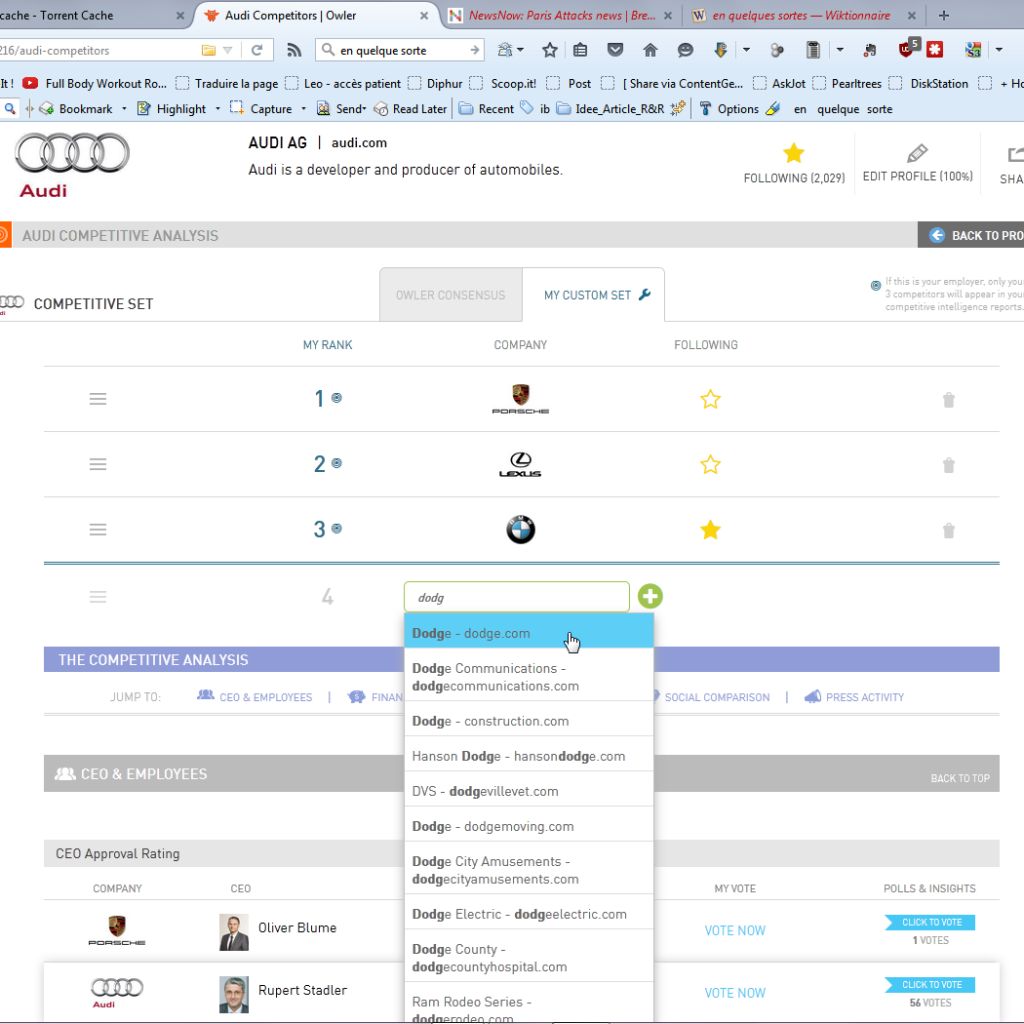Open the downloads arrow icon
Viewport: 1024px width, 1024px height.
tap(720, 50)
